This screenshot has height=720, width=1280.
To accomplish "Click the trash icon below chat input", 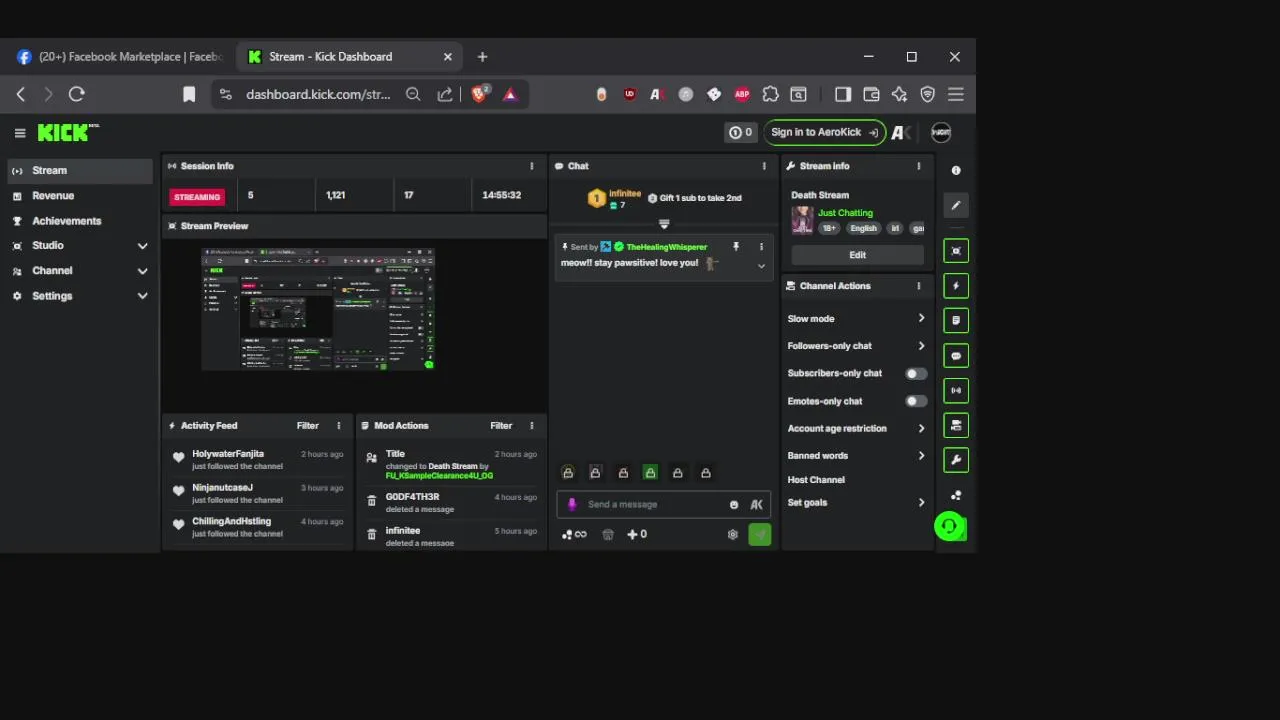I will pos(607,535).
